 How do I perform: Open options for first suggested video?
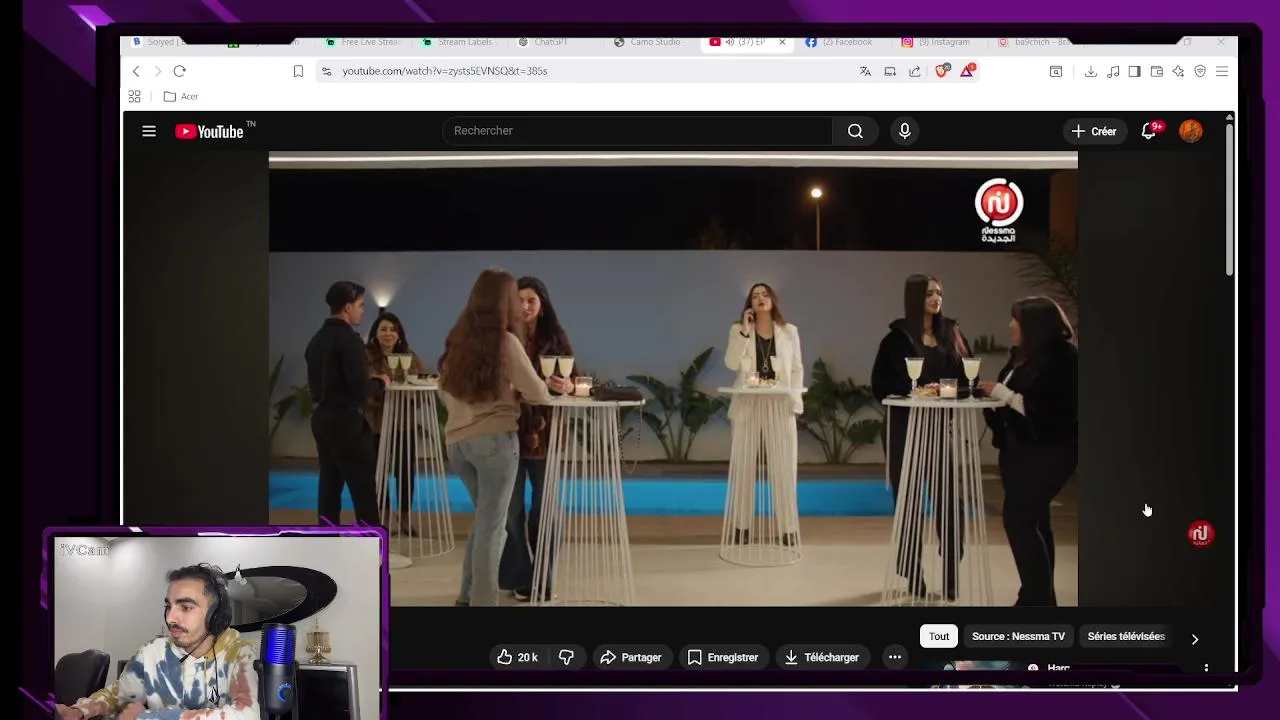[1206, 668]
